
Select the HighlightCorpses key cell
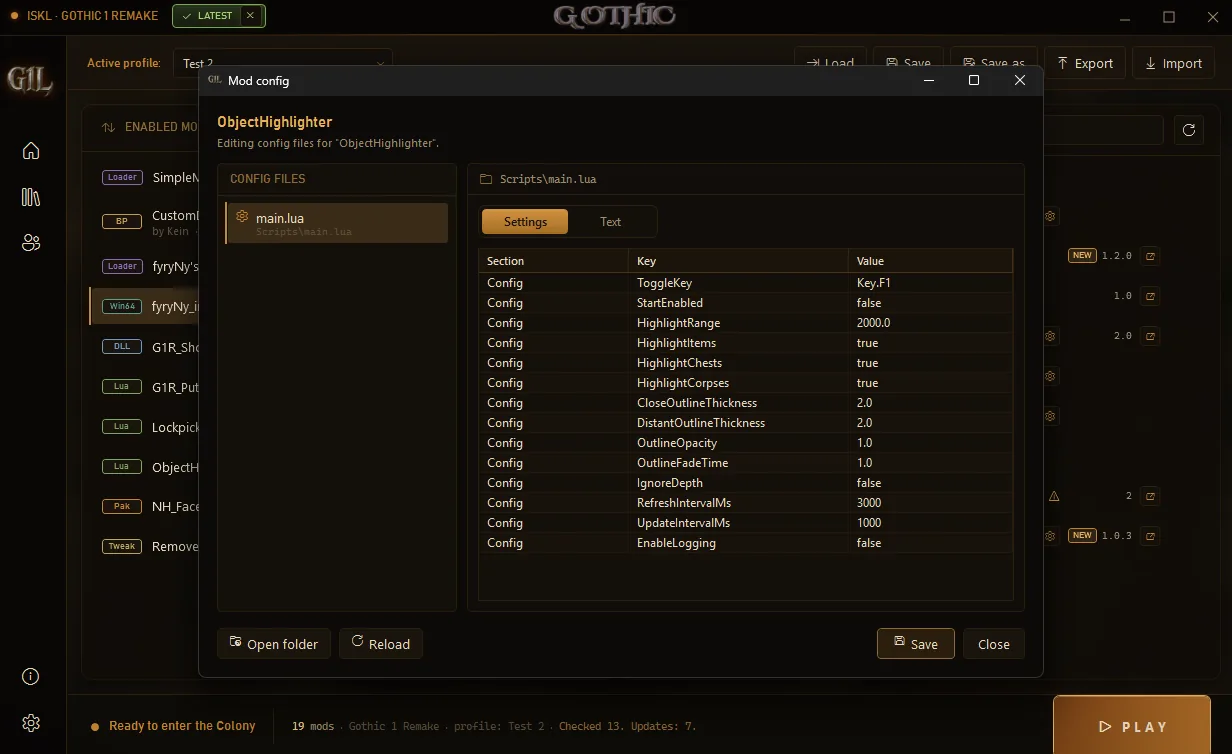738,383
